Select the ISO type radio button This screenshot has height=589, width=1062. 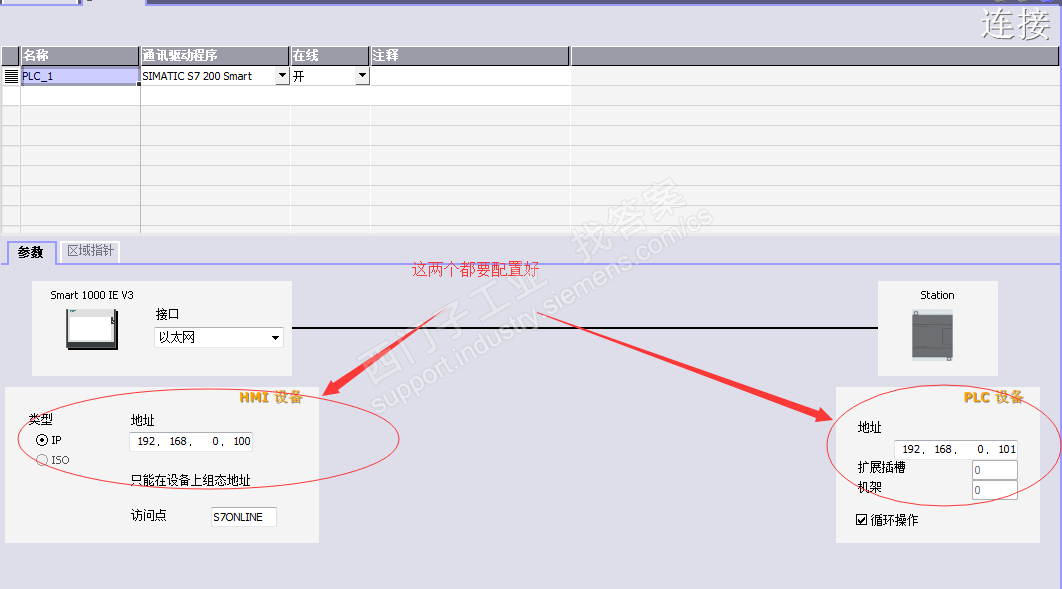(x=42, y=460)
